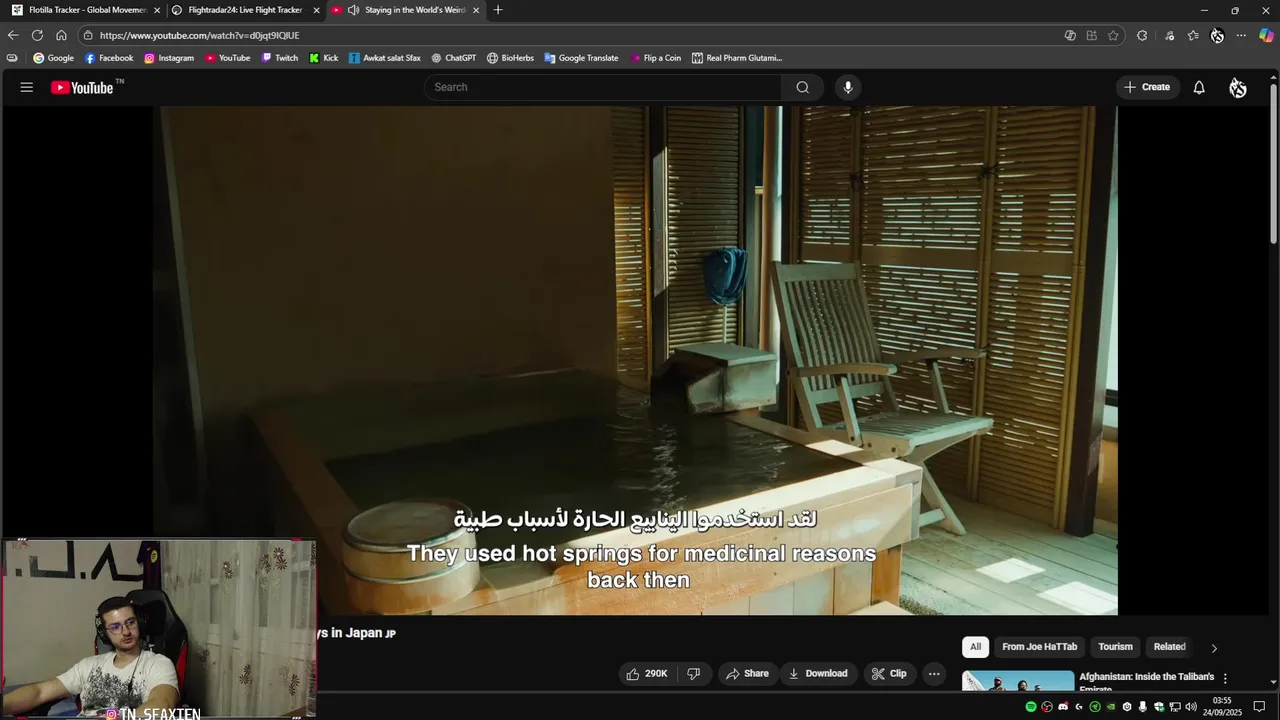
Task: Open Afghanistan: Inside the Taliban's Emirate title
Action: (x=1146, y=682)
